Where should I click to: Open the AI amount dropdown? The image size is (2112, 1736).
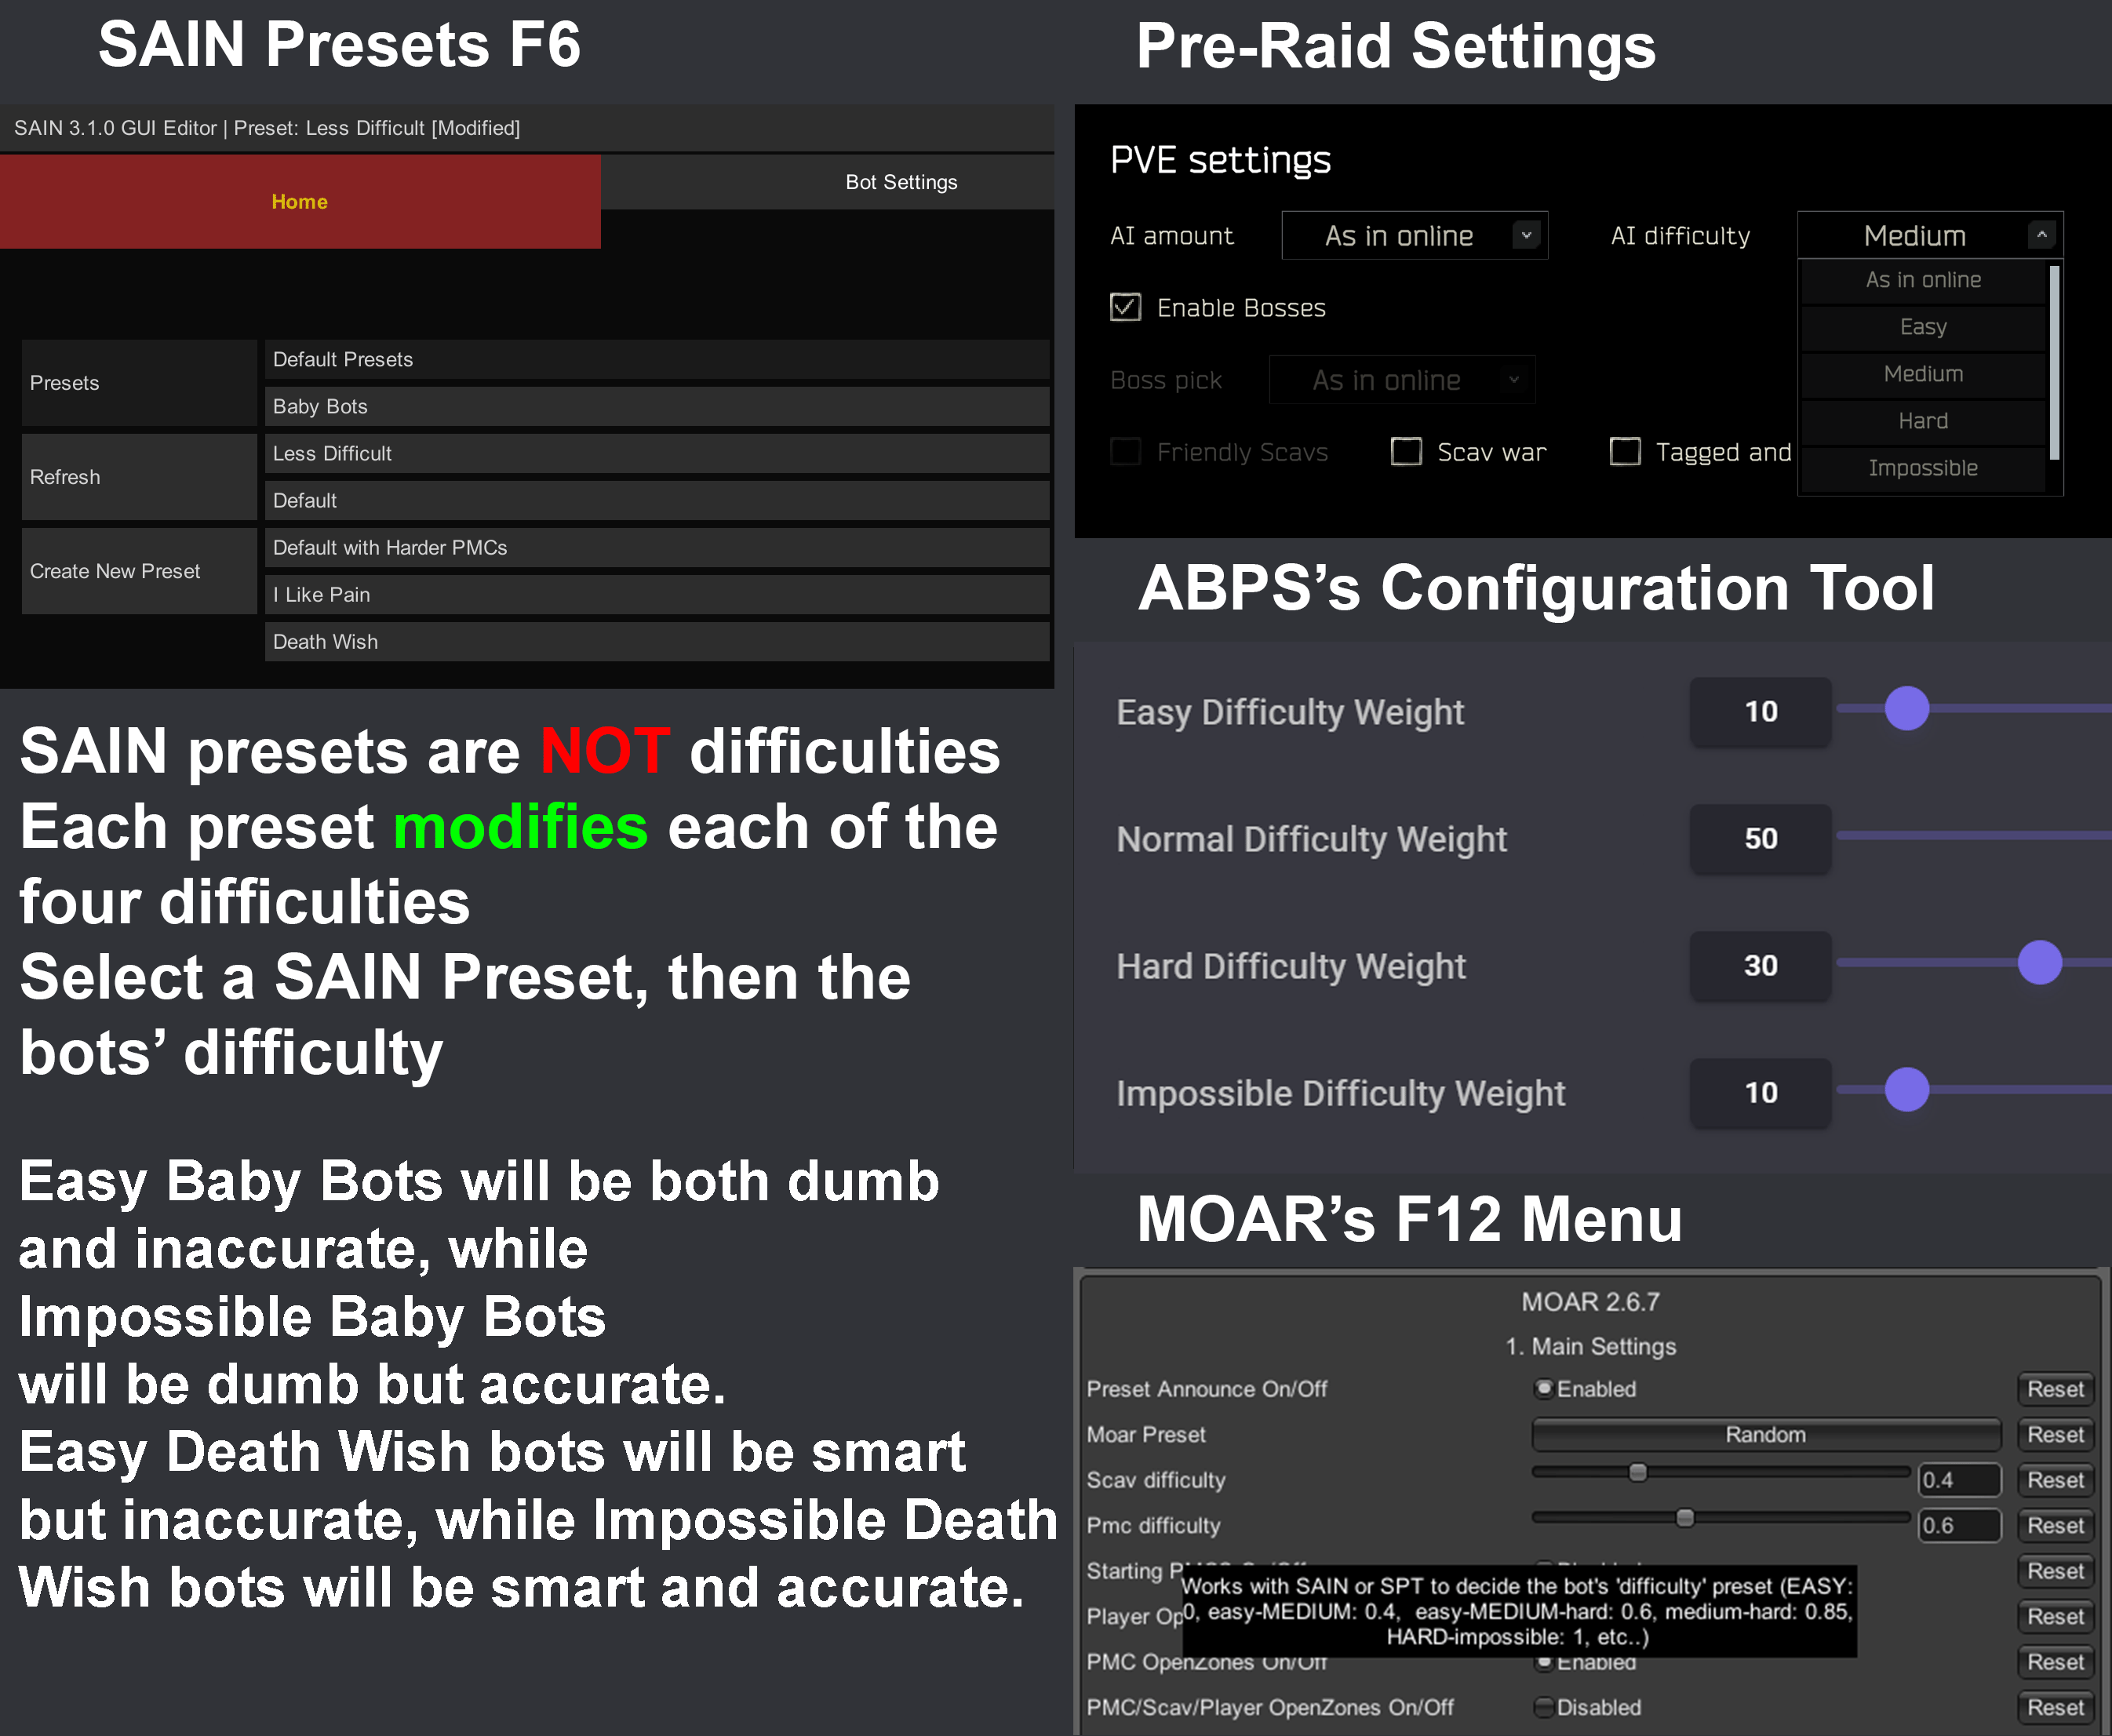point(1414,235)
